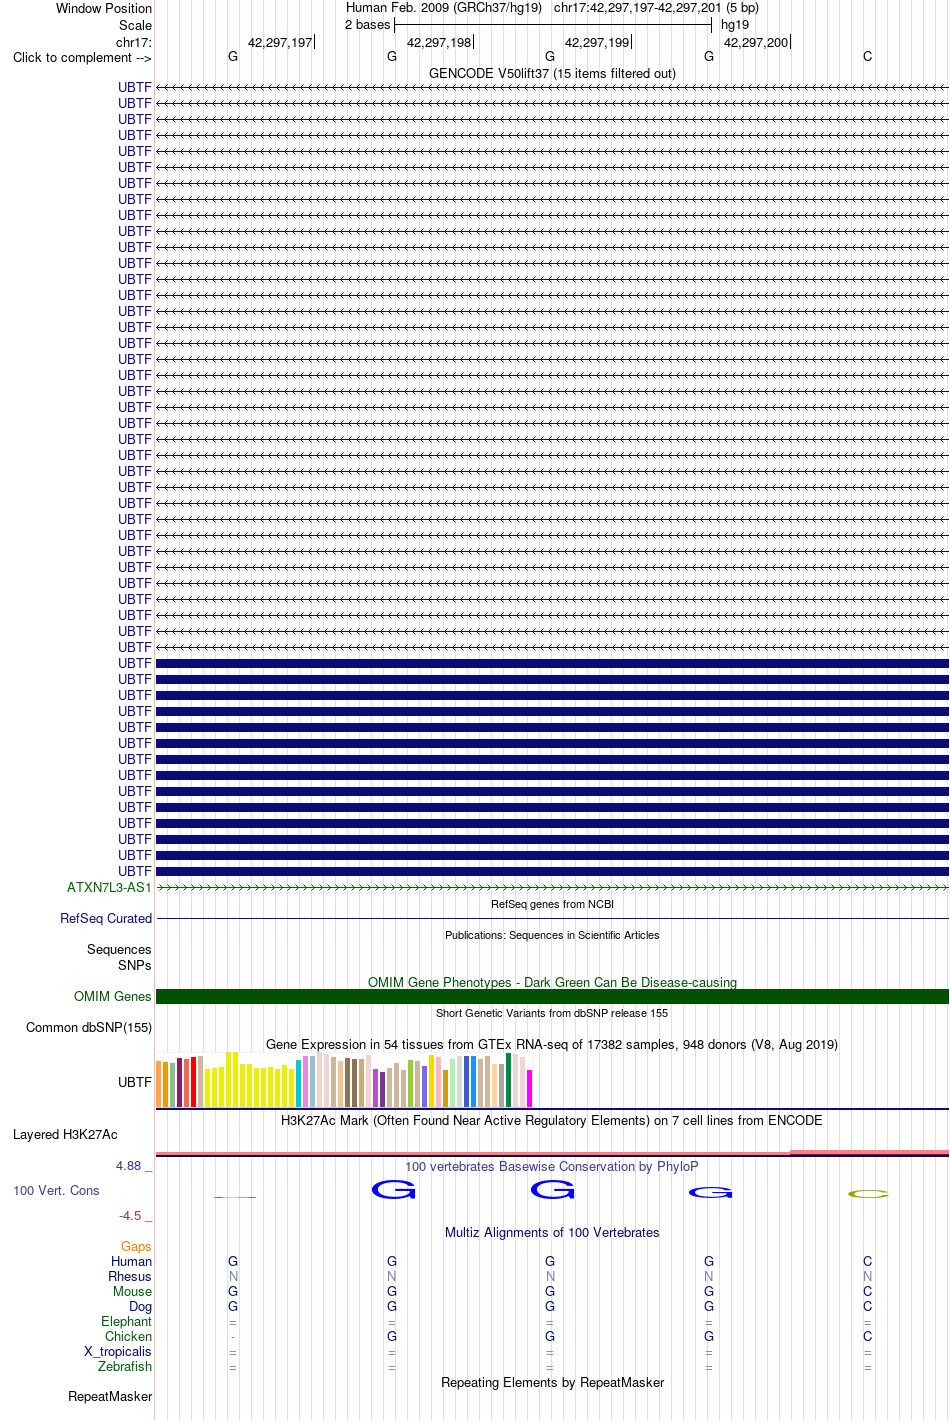Click the ATXN7L3-AS1 gene label
This screenshot has width=950, height=1420.
pos(109,887)
